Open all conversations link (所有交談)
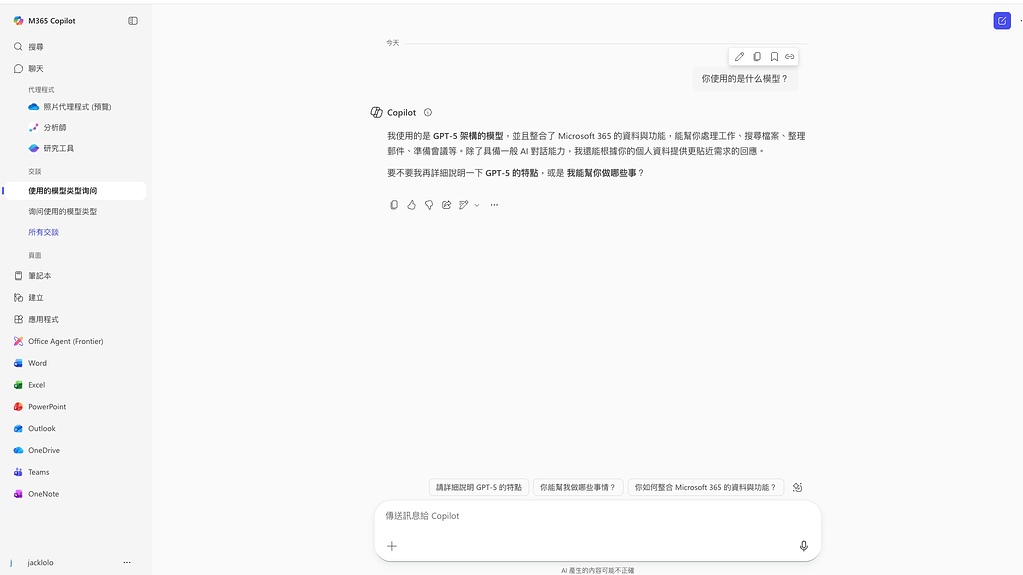 coord(43,232)
